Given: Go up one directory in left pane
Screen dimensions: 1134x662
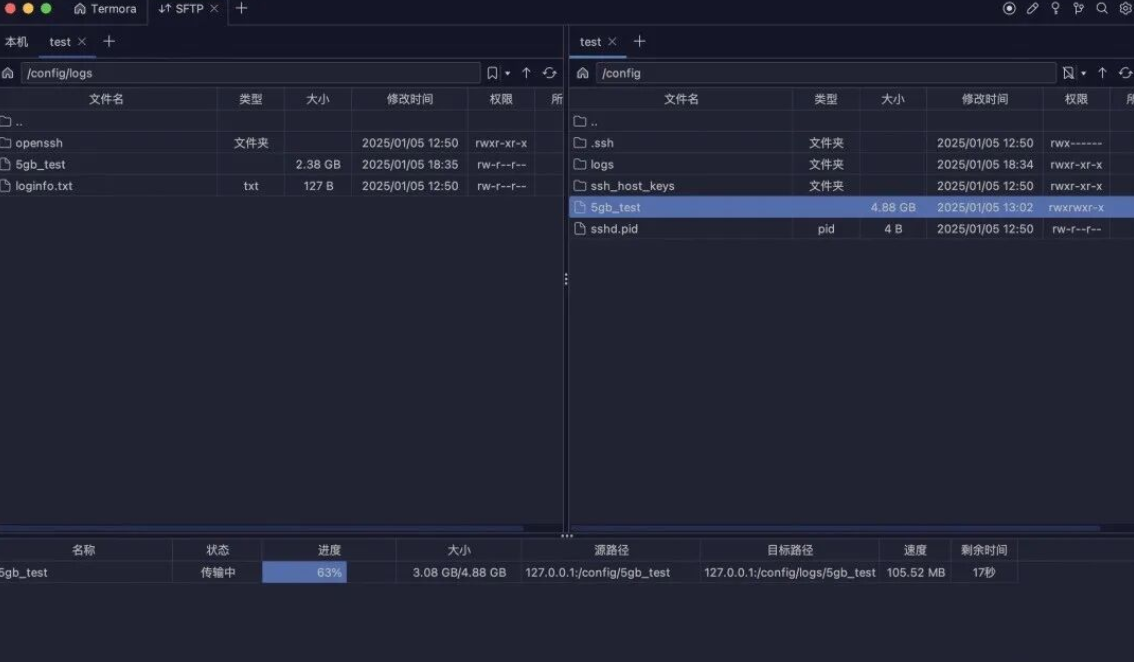Looking at the screenshot, I should tap(526, 73).
